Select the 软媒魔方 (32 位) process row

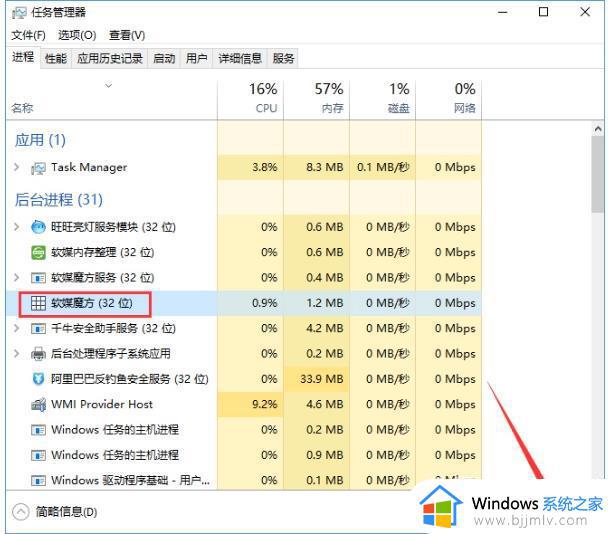[244, 303]
